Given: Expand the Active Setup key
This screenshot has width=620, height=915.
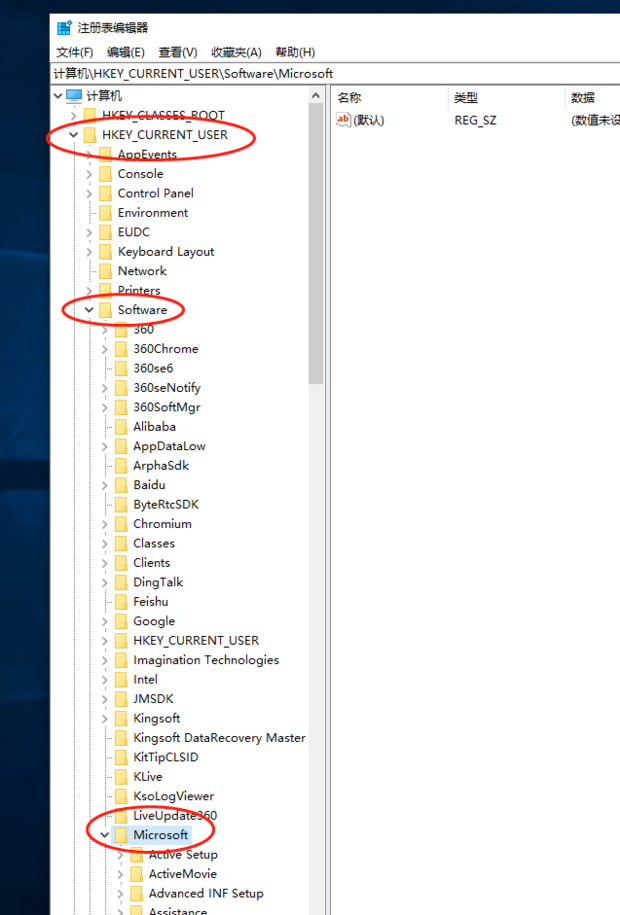Looking at the screenshot, I should [121, 855].
